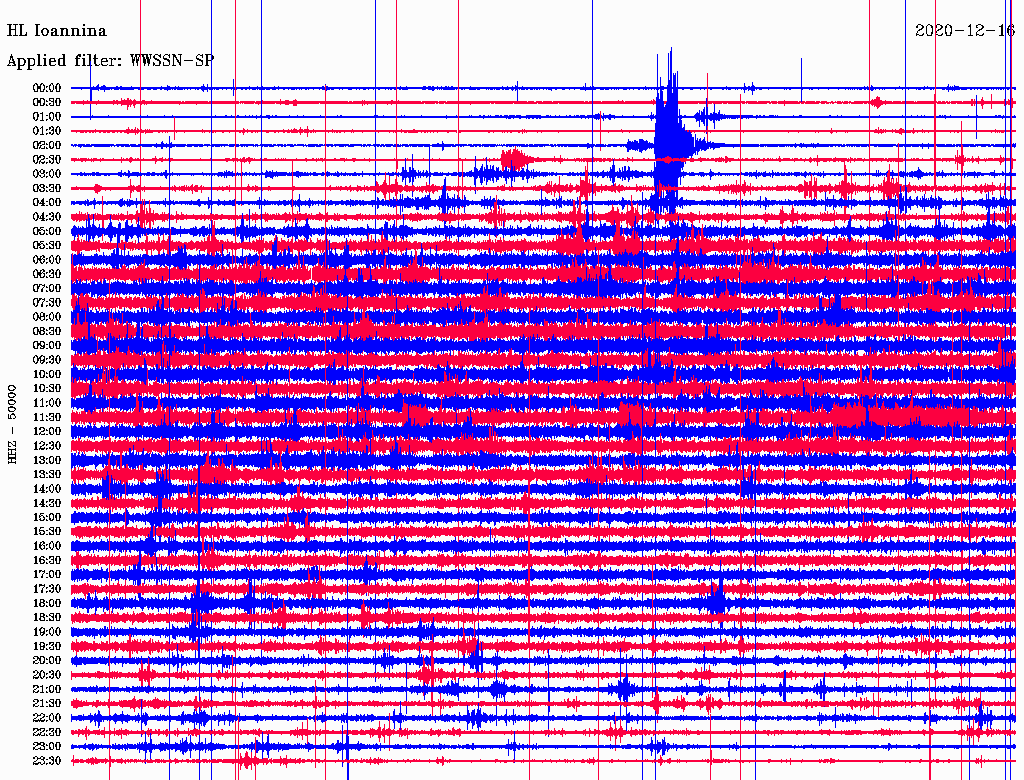Screen dimensions: 1024x780
Task: Click the 'HHZ - 50000' axis label
Action: [12, 425]
